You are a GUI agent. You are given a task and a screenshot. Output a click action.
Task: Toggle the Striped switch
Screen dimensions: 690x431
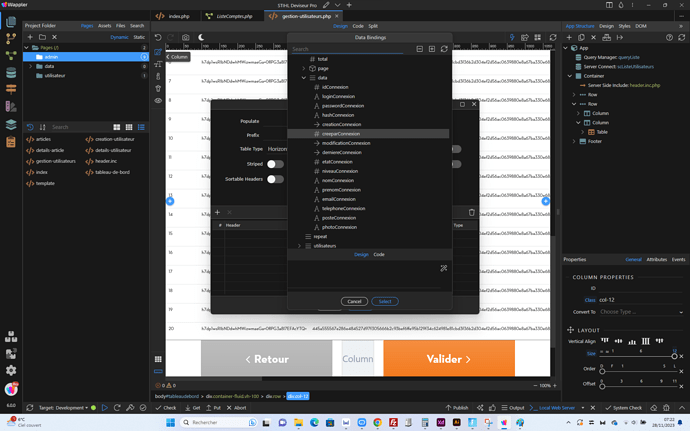(x=275, y=164)
